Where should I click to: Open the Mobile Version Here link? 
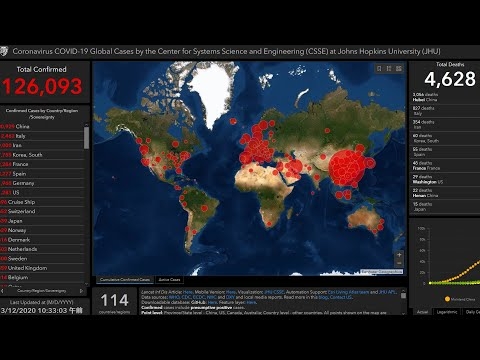pyautogui.click(x=231, y=292)
